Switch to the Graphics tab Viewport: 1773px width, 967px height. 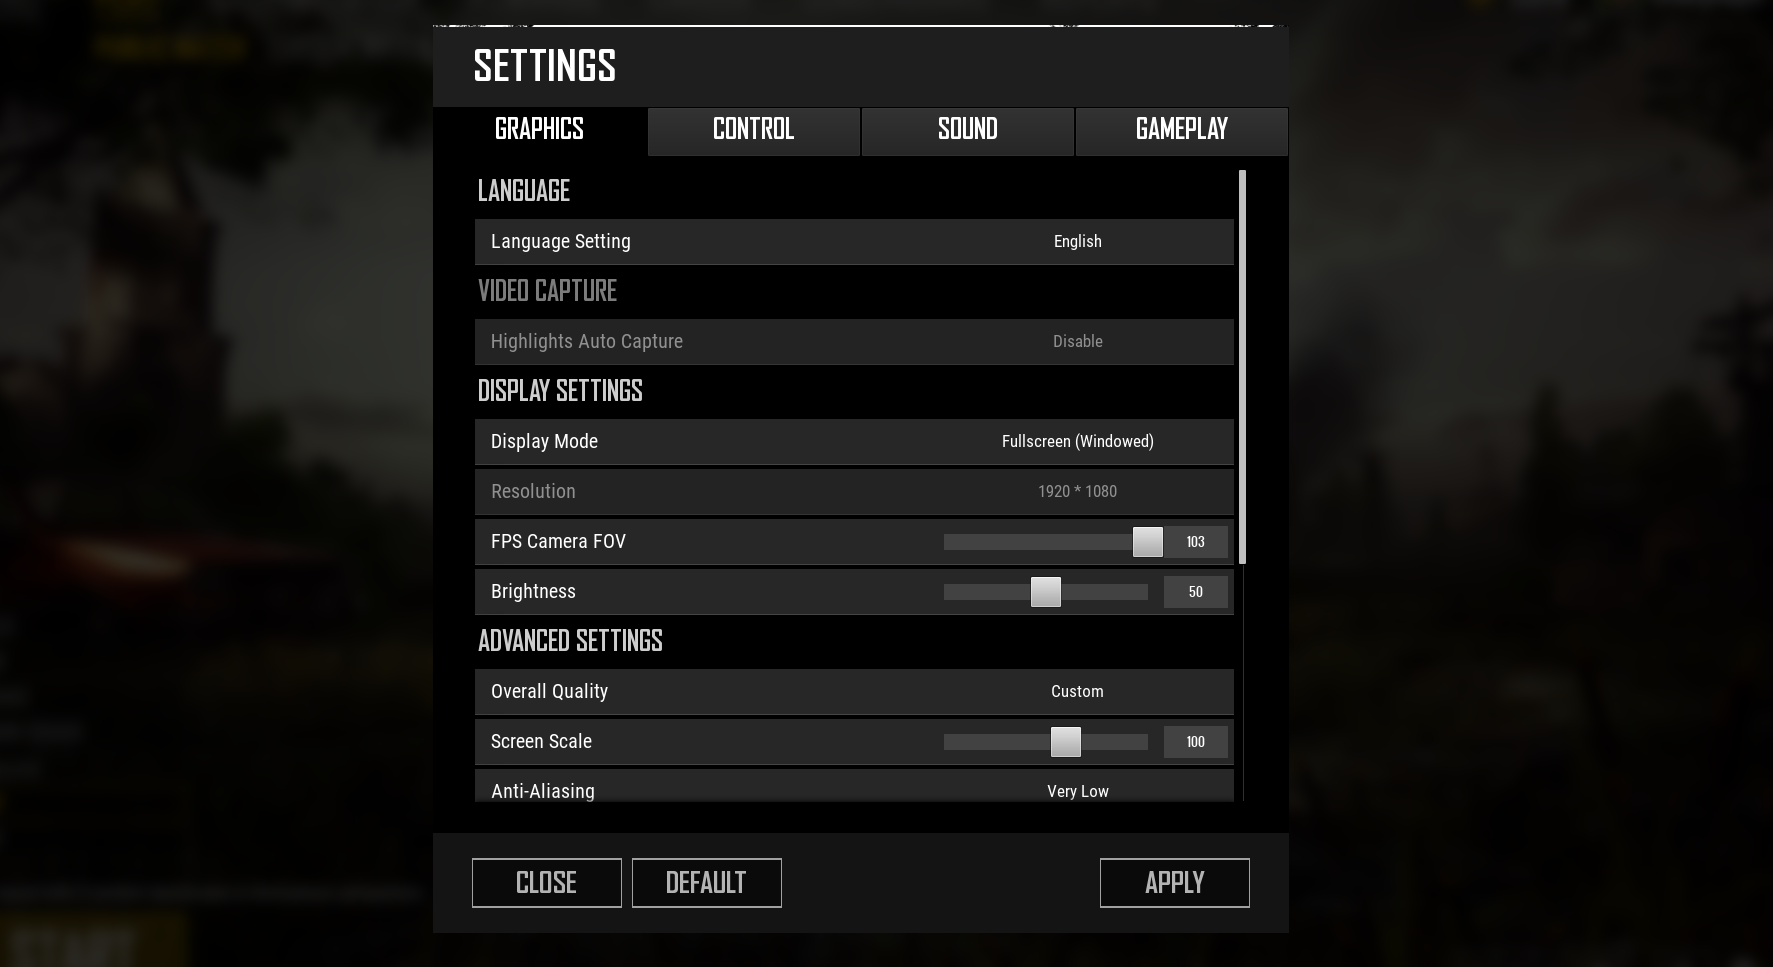click(x=539, y=130)
